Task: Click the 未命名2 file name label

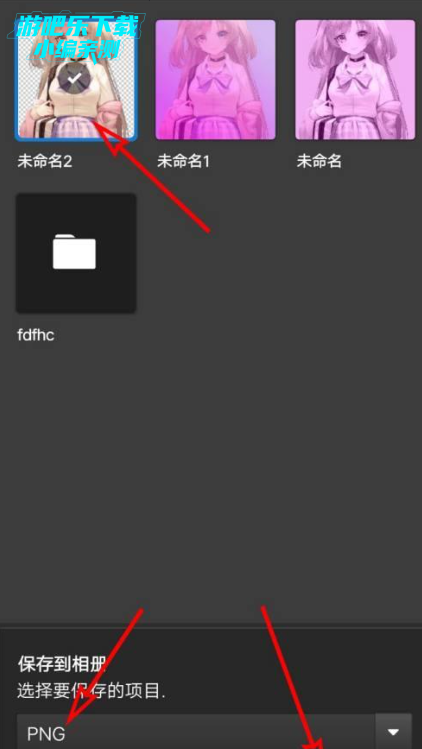Action: (44, 161)
